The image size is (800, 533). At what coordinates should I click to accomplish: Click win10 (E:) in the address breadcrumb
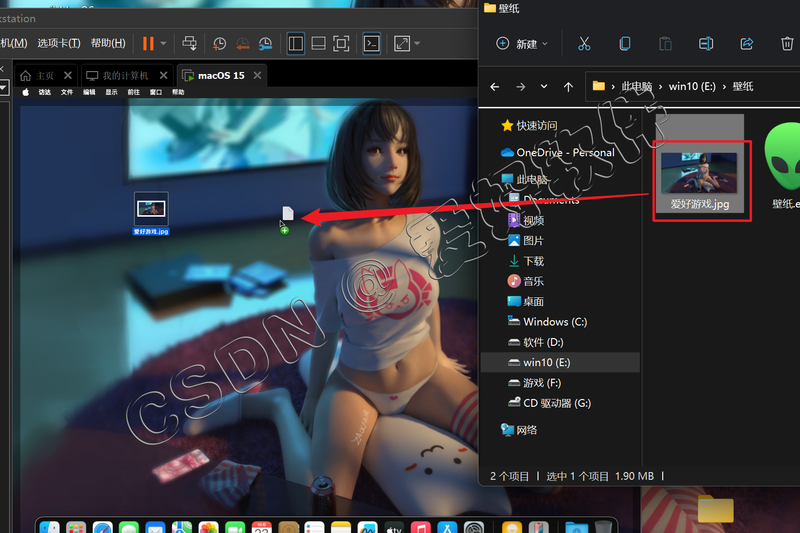click(692, 87)
